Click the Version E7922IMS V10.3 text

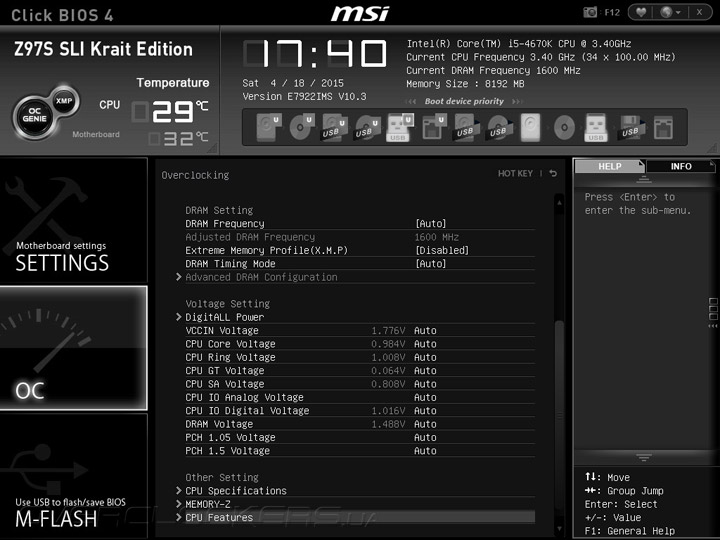coord(304,96)
